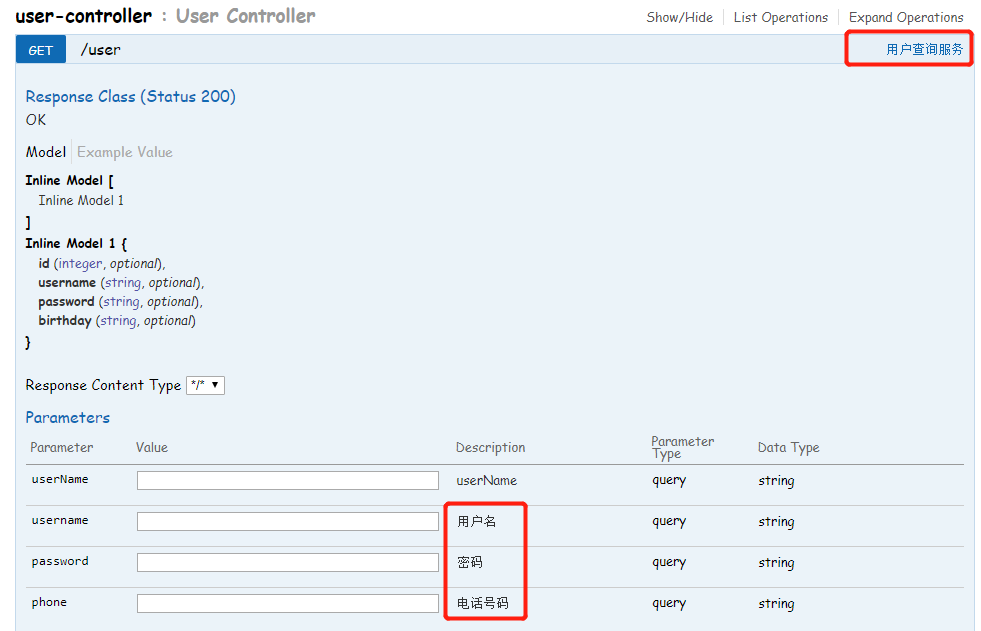This screenshot has height=631, width=981.
Task: Click 'string' in the userName row
Action: click(776, 481)
